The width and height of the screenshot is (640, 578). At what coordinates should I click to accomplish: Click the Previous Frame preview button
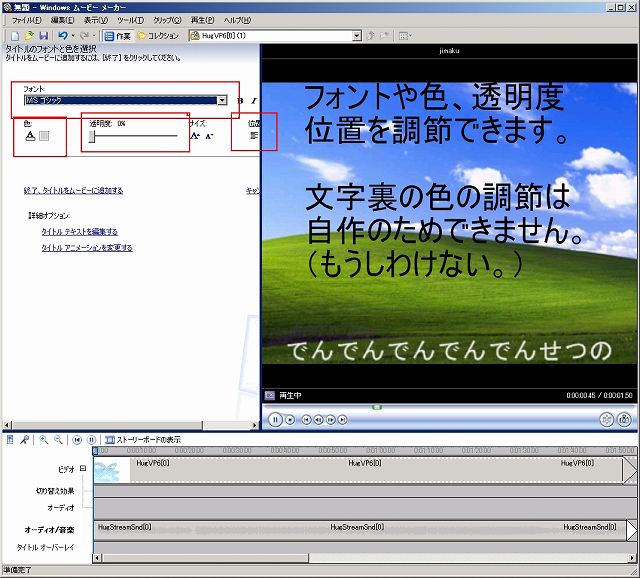click(x=318, y=420)
